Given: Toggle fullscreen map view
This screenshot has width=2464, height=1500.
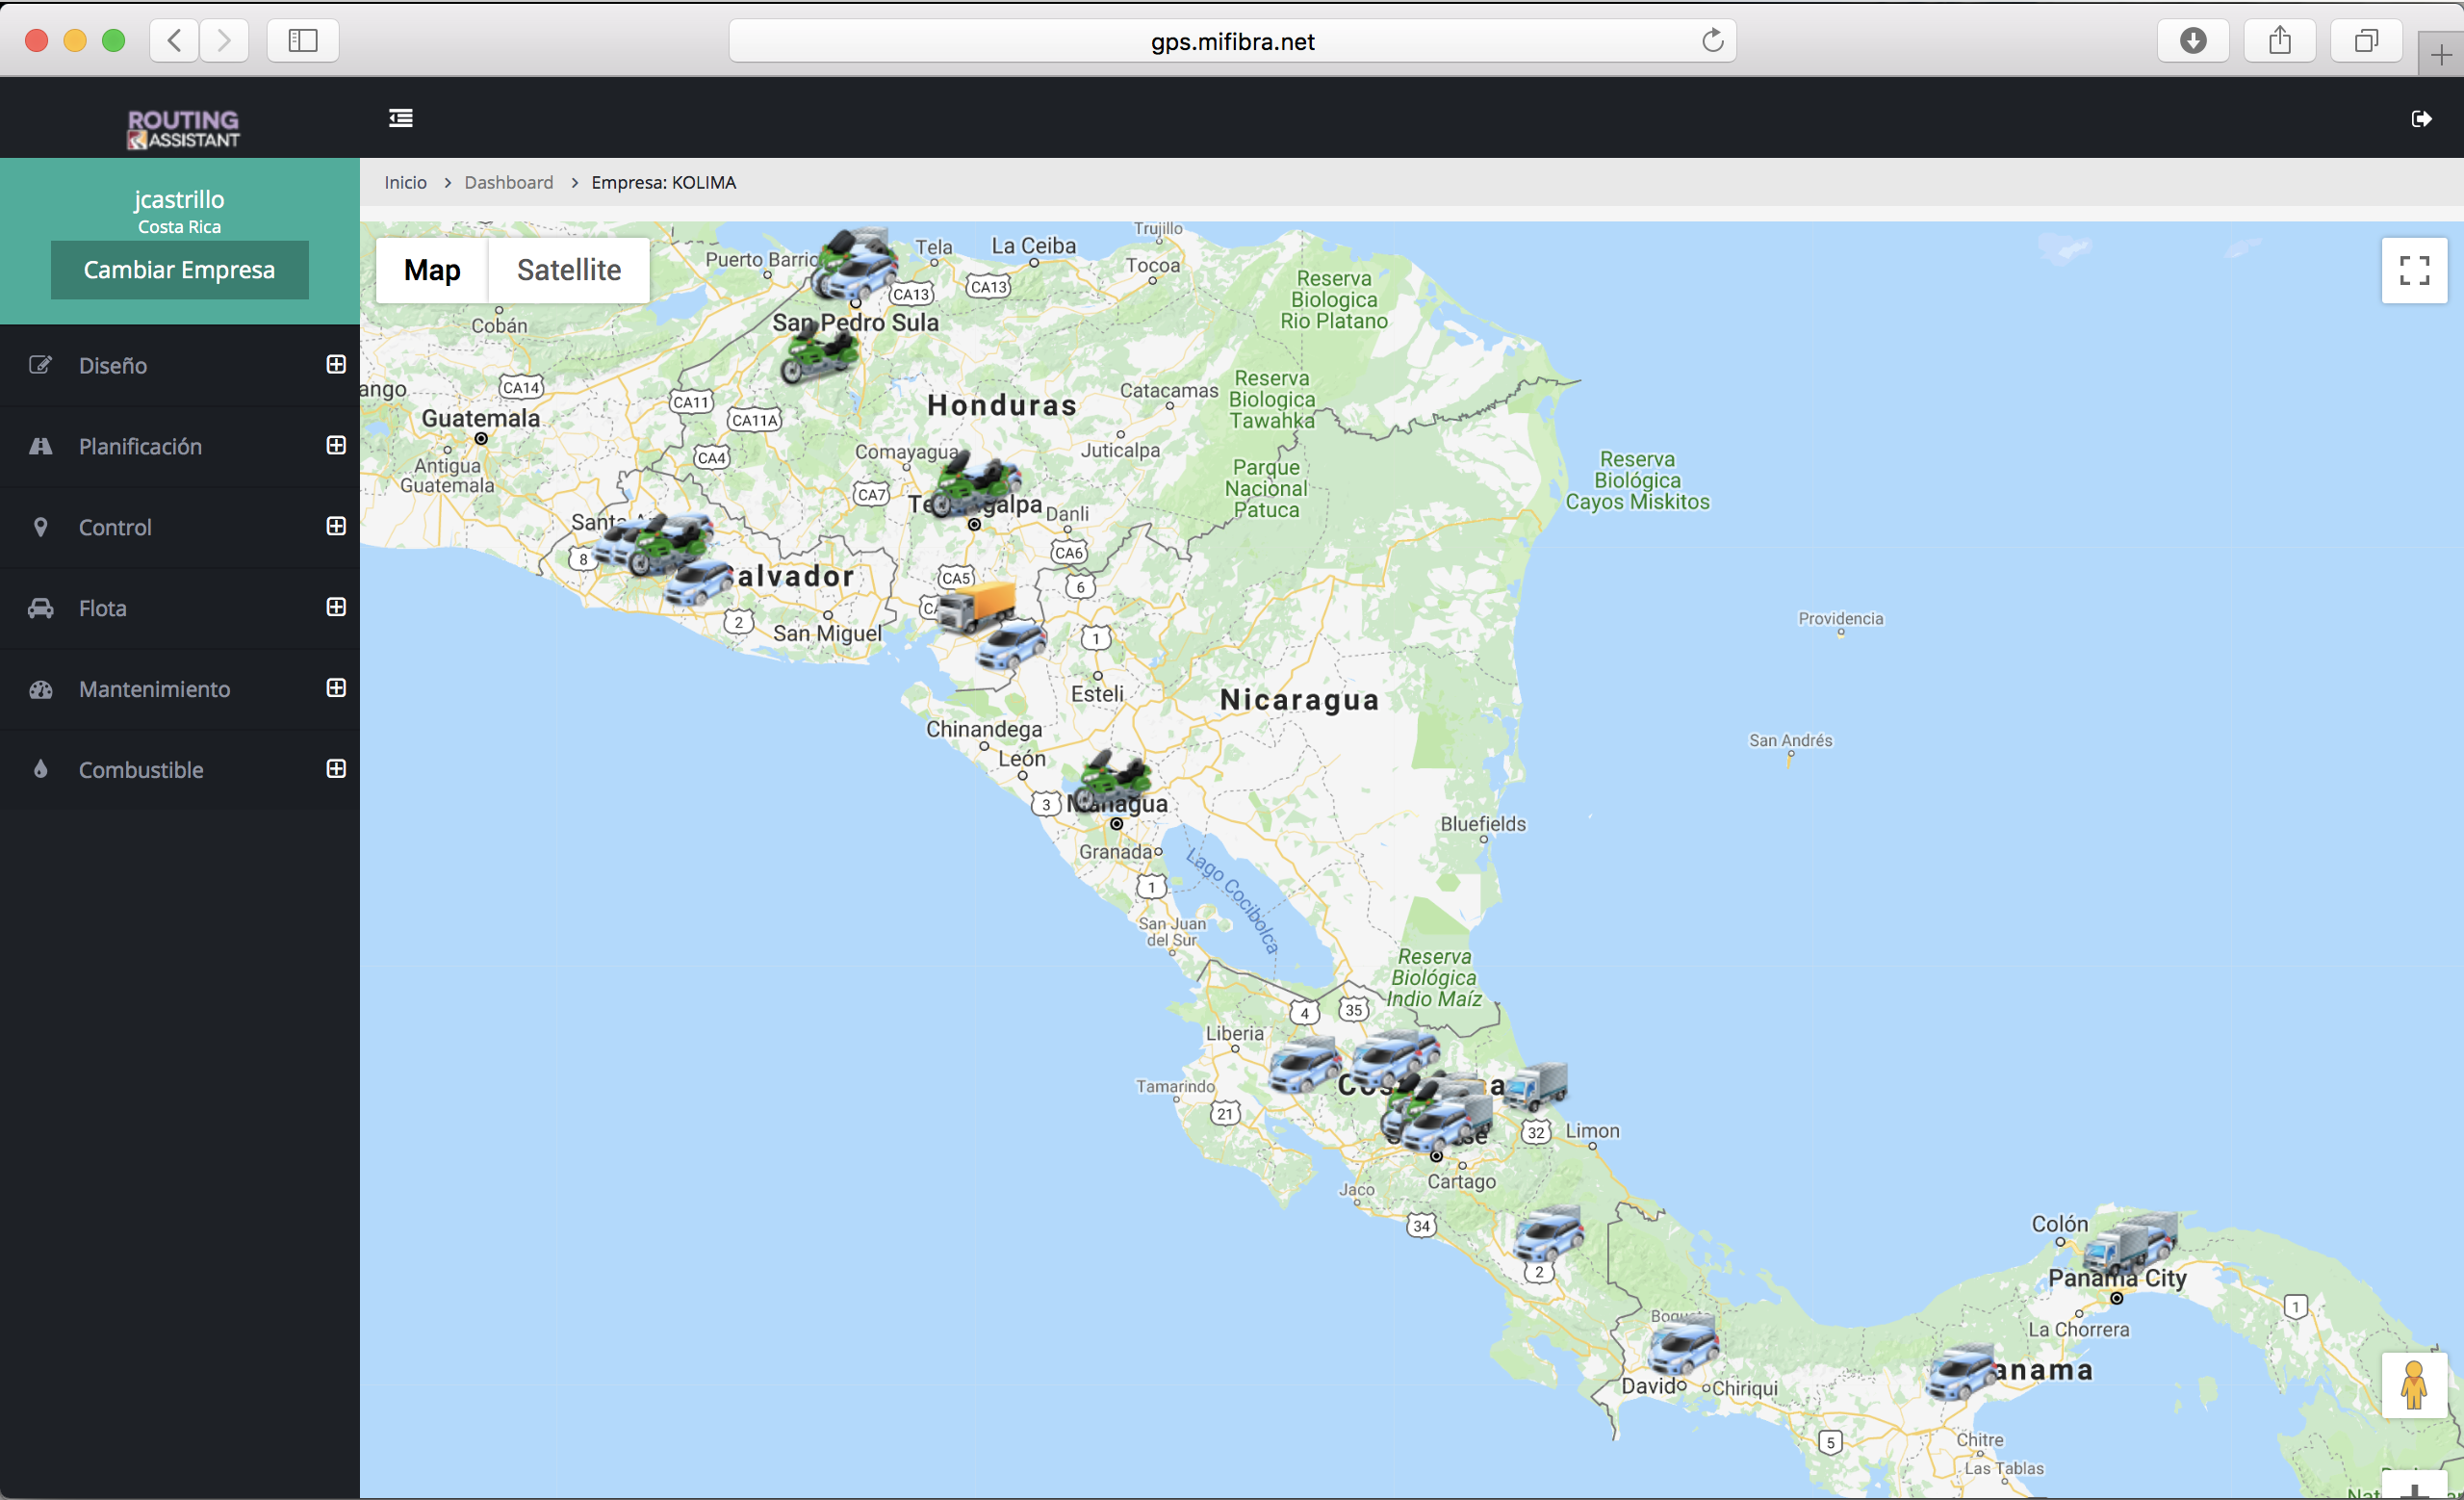Looking at the screenshot, I should pos(2414,270).
